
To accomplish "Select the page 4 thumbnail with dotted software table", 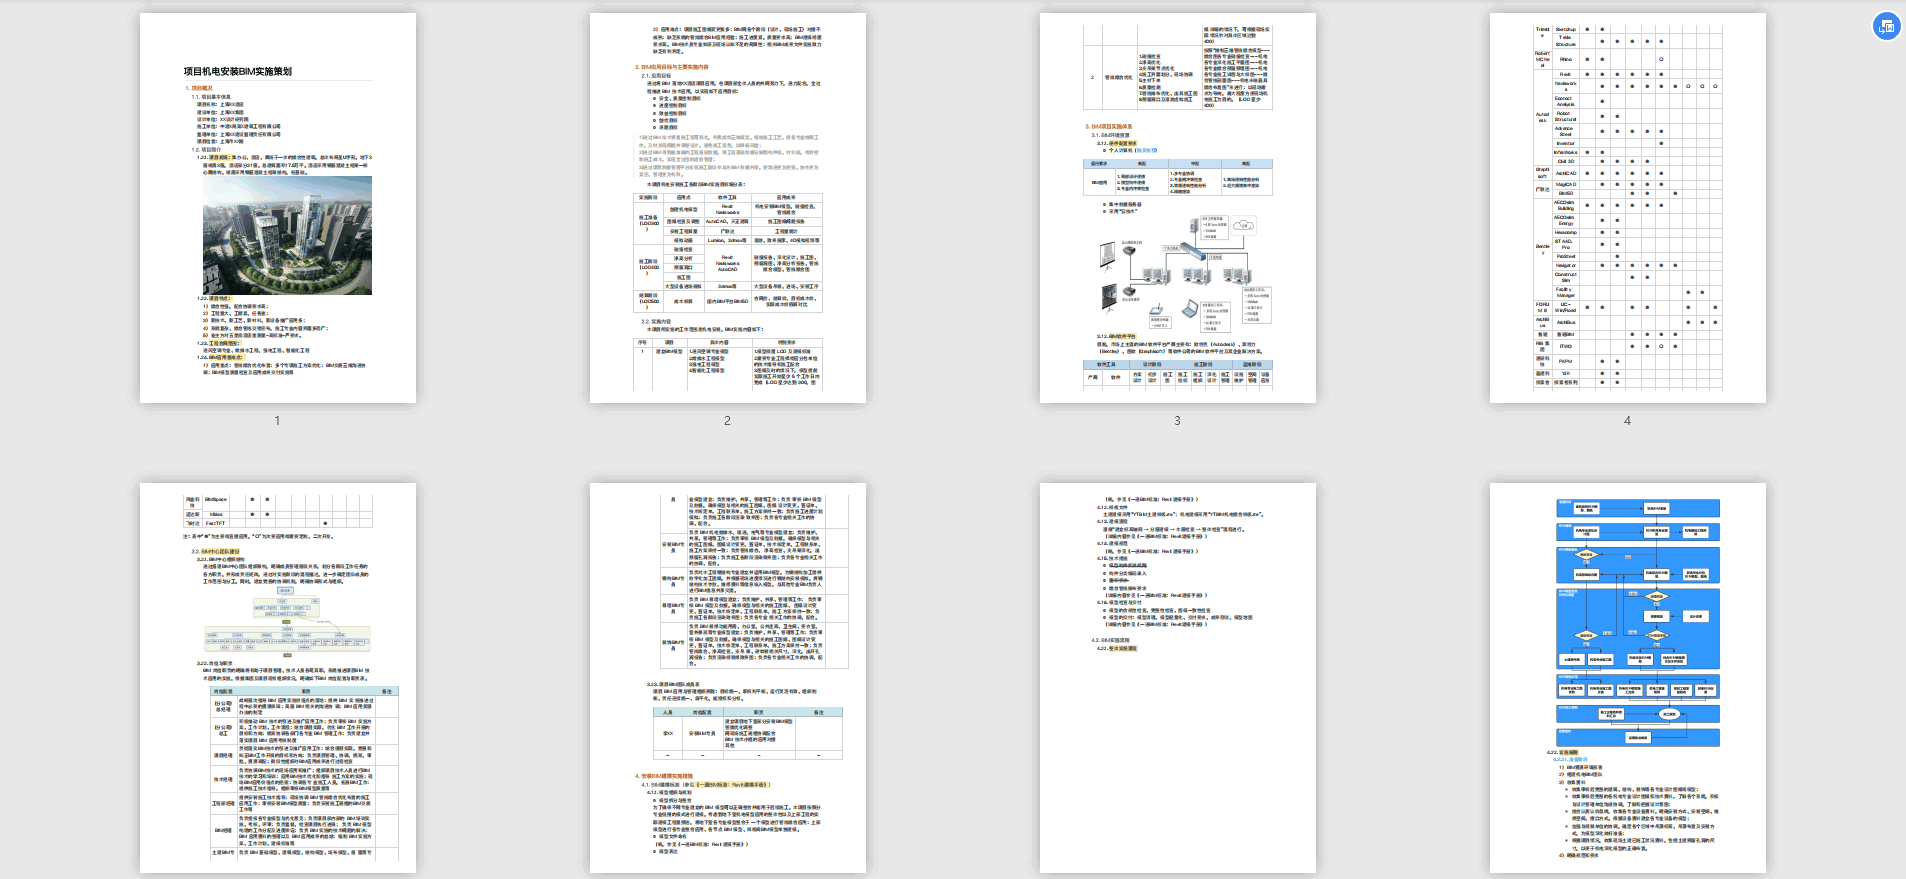I will click(x=1628, y=208).
